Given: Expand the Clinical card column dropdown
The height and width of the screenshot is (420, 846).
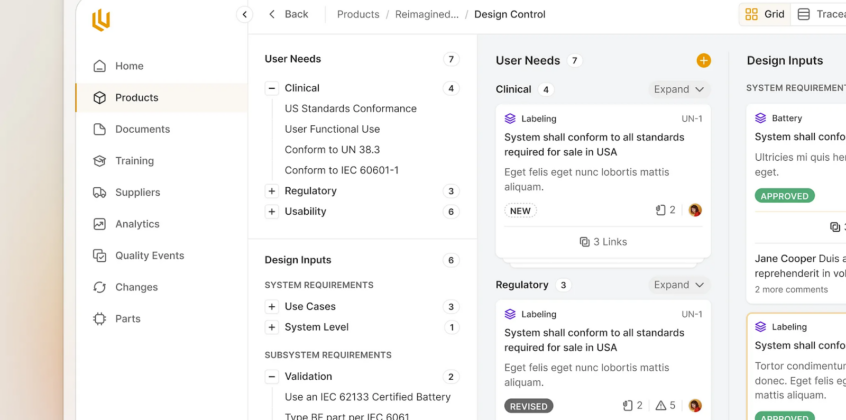Looking at the screenshot, I should (x=679, y=89).
